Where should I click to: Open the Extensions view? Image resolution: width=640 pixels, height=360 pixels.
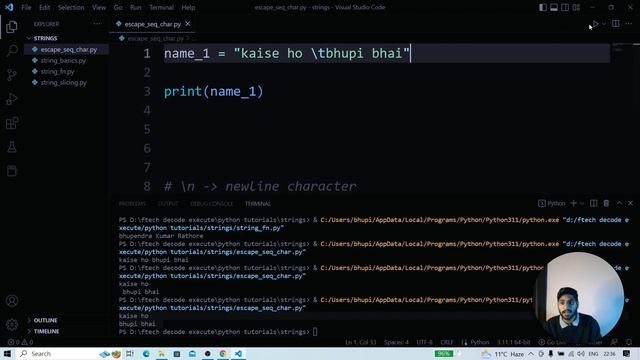(12, 123)
